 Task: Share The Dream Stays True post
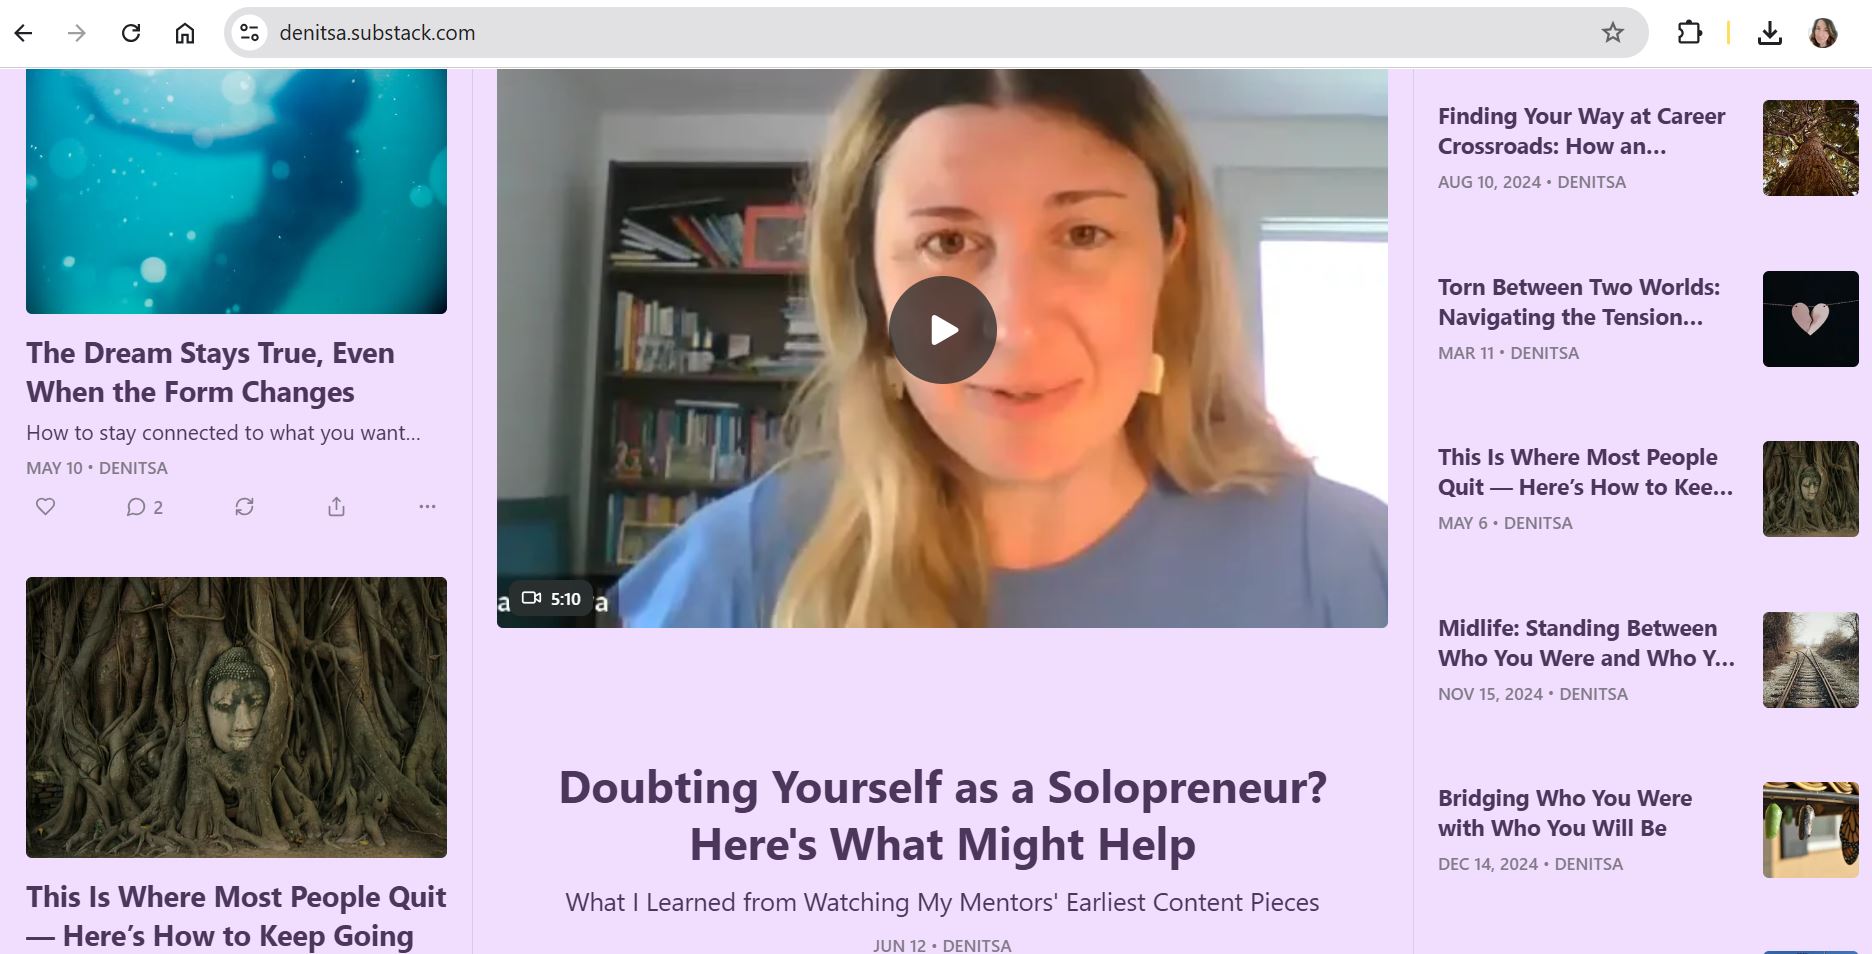[x=336, y=507]
